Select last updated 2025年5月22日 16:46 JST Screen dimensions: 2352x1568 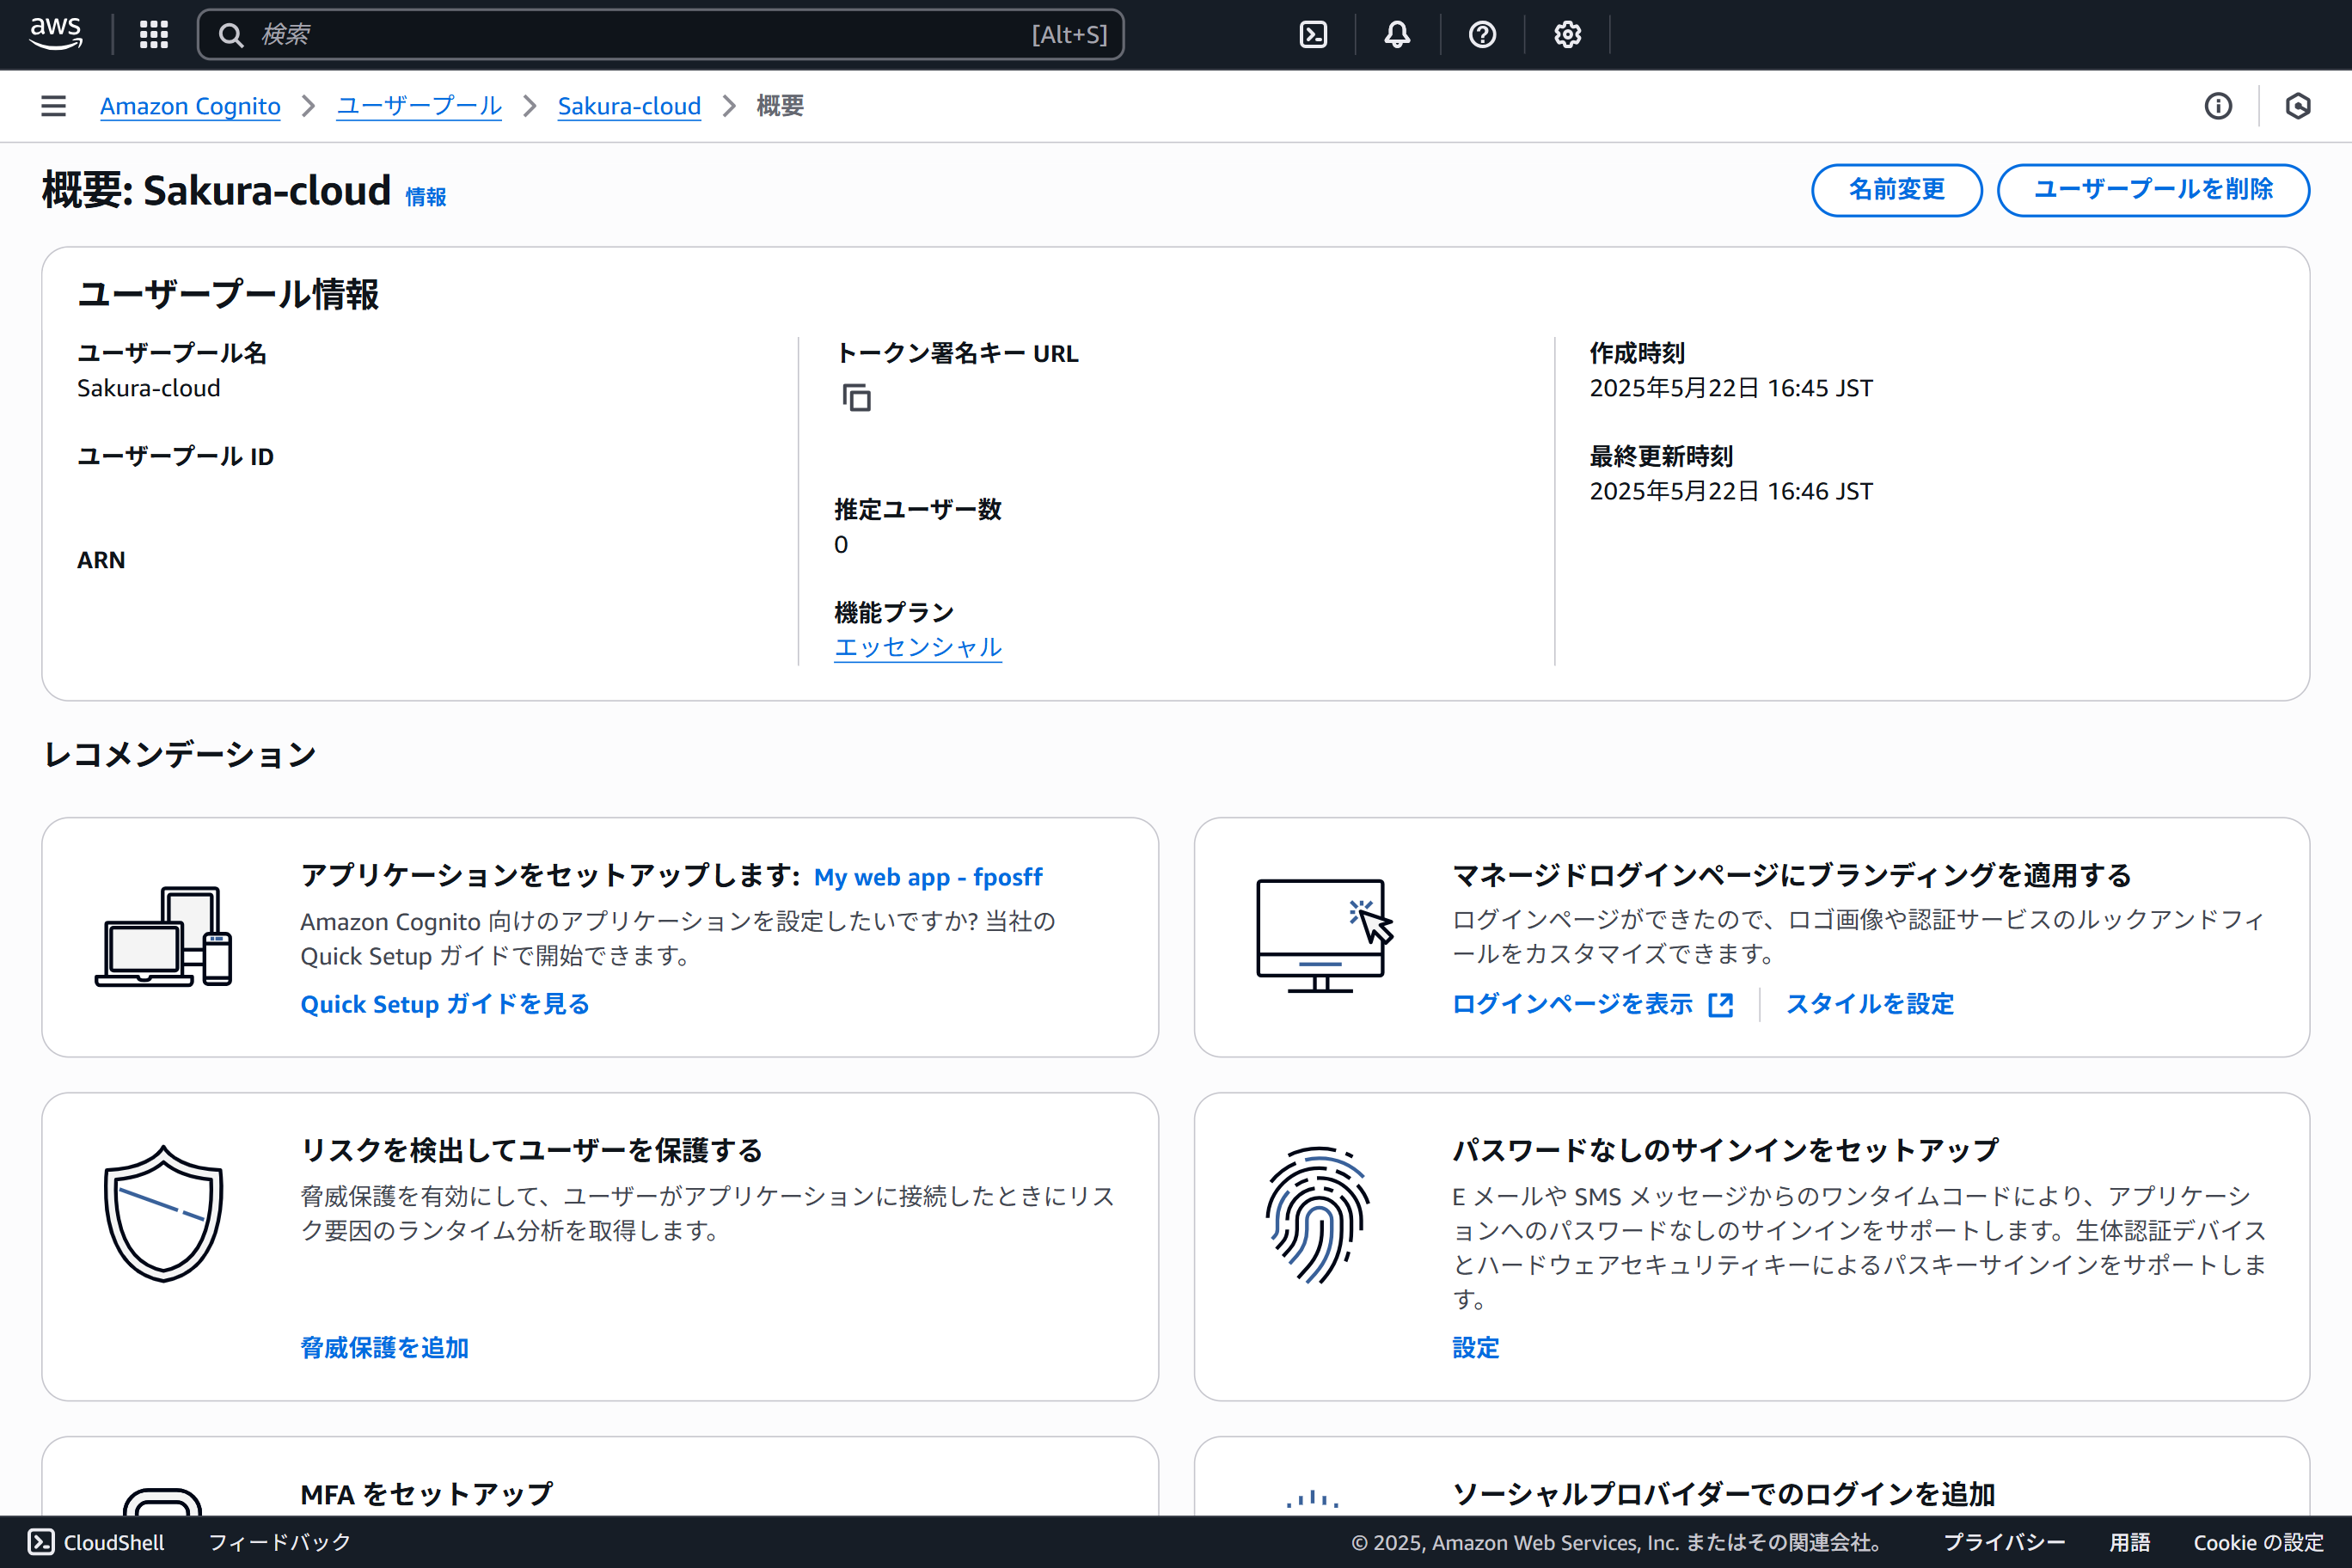[x=1731, y=491]
